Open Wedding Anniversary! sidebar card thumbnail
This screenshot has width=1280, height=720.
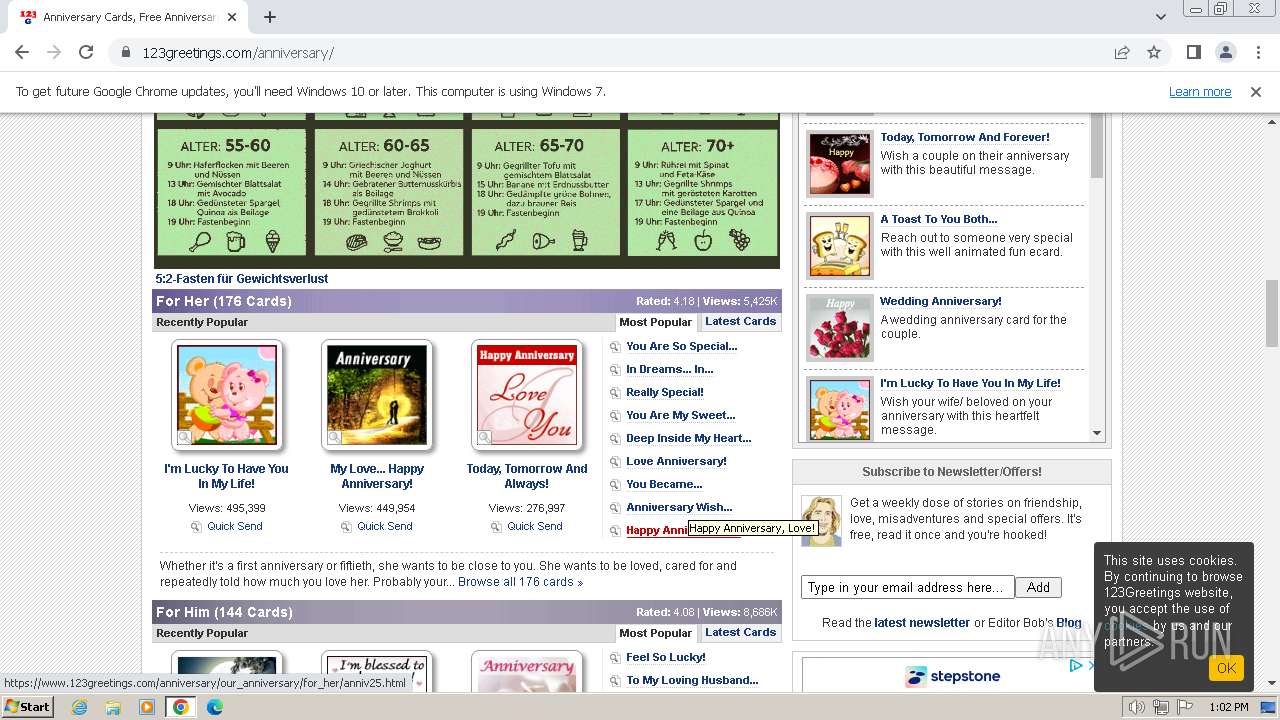coord(840,328)
